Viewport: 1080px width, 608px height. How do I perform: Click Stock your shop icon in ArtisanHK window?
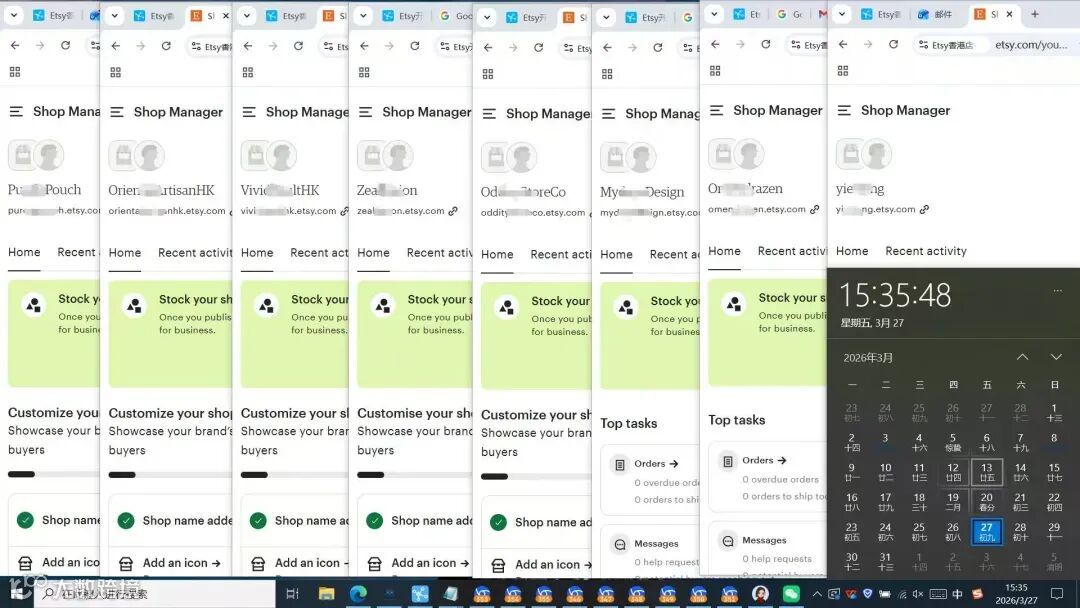[135, 305]
